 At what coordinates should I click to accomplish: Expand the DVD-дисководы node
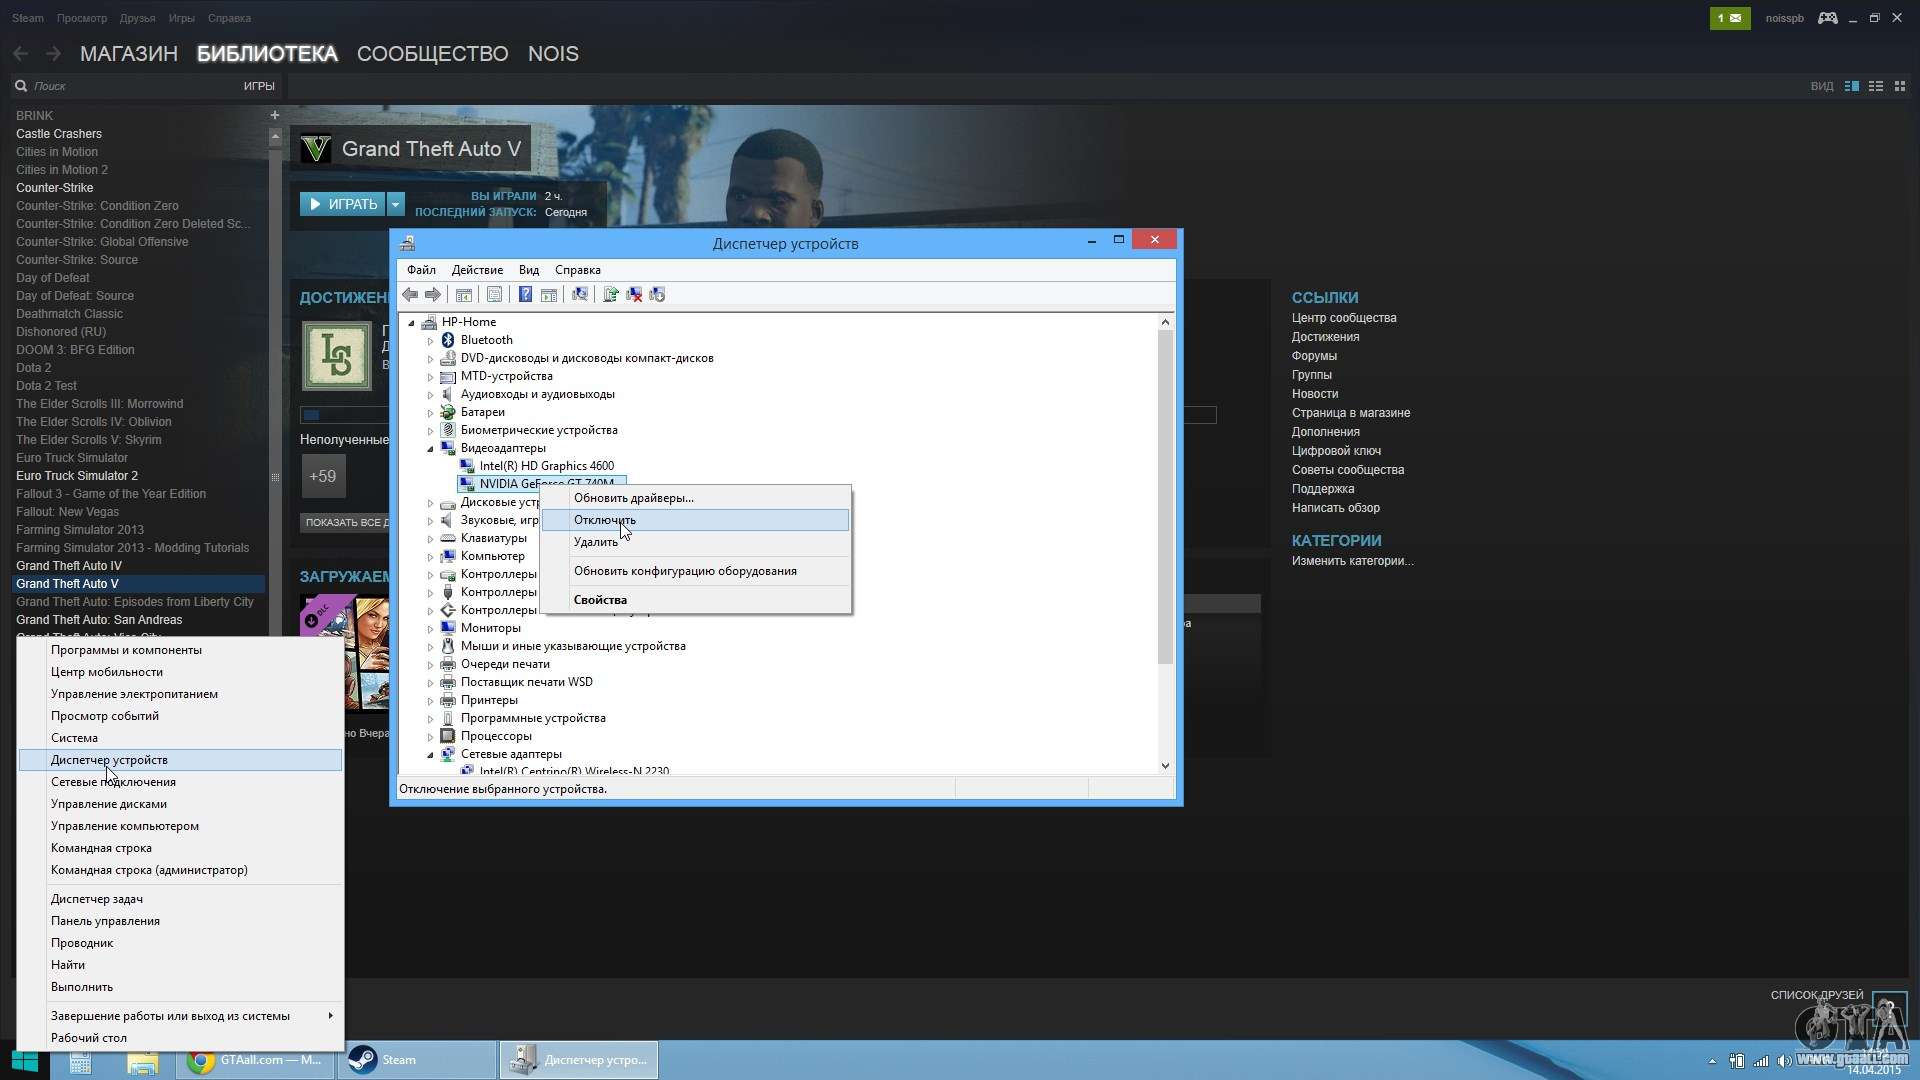[x=431, y=358]
